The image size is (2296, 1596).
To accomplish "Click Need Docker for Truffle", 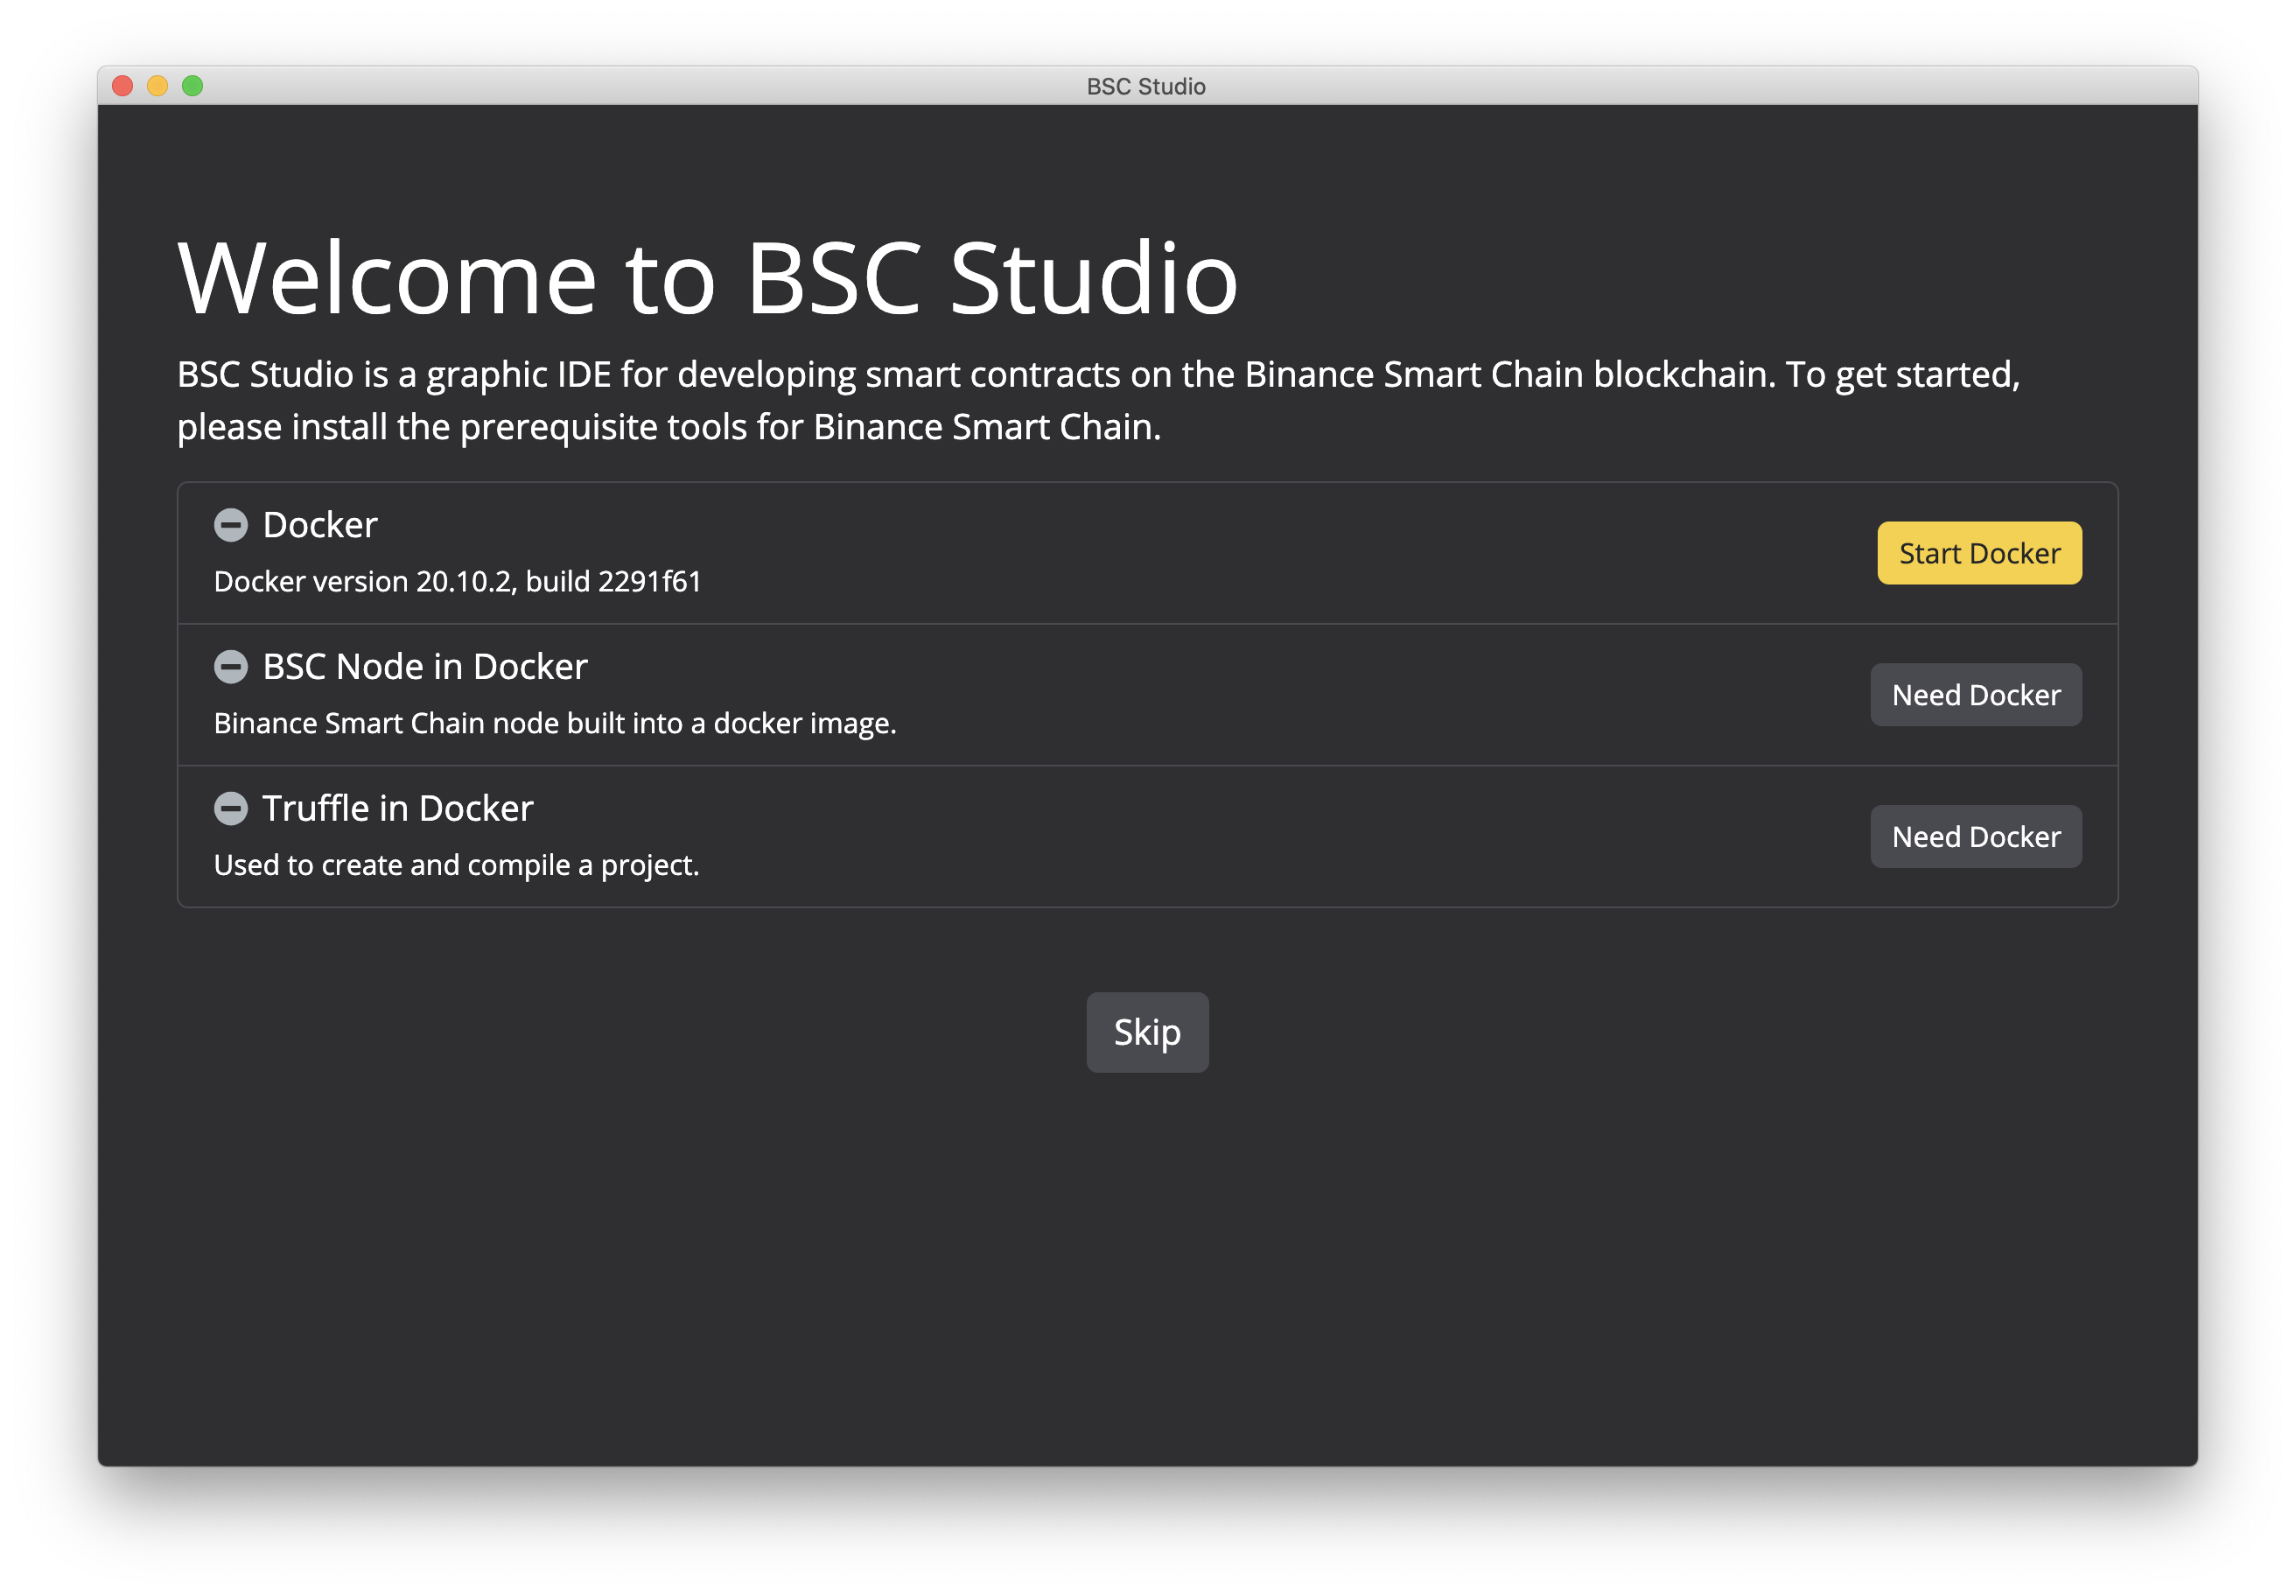I will 1975,837.
